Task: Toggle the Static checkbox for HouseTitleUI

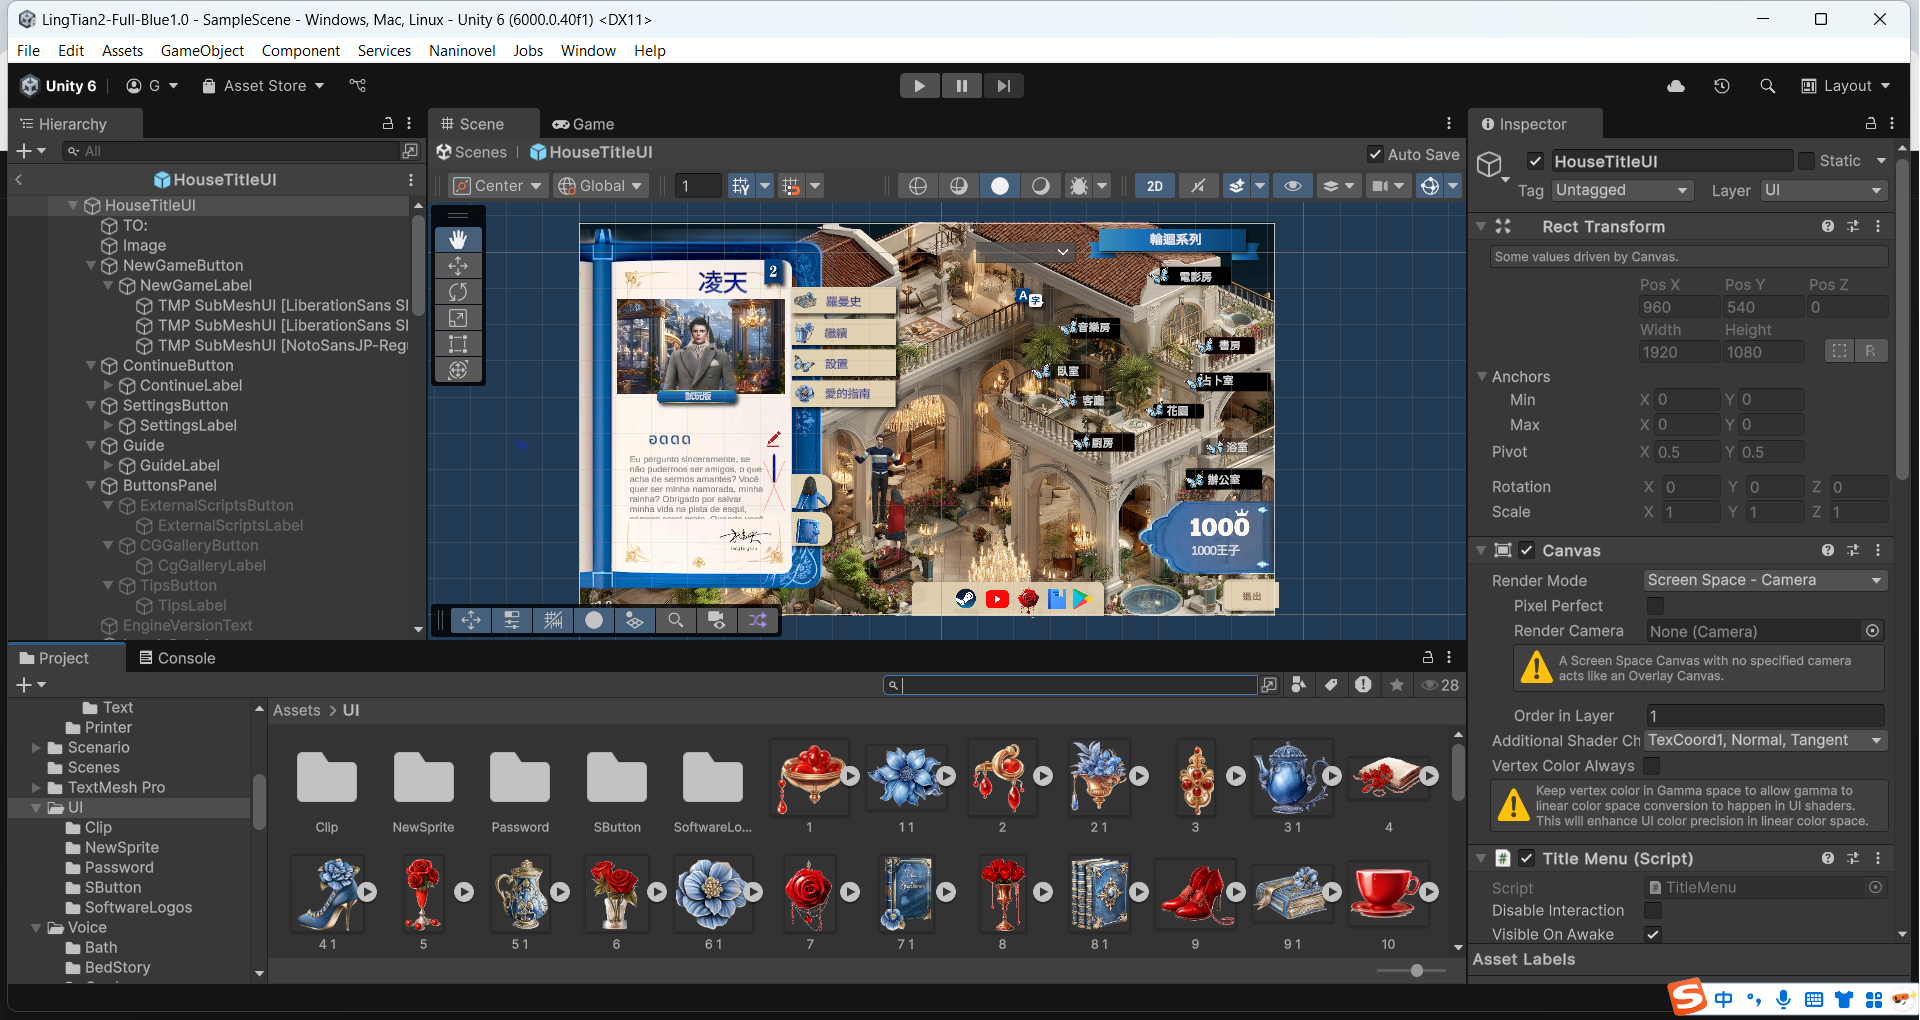Action: 1806,161
